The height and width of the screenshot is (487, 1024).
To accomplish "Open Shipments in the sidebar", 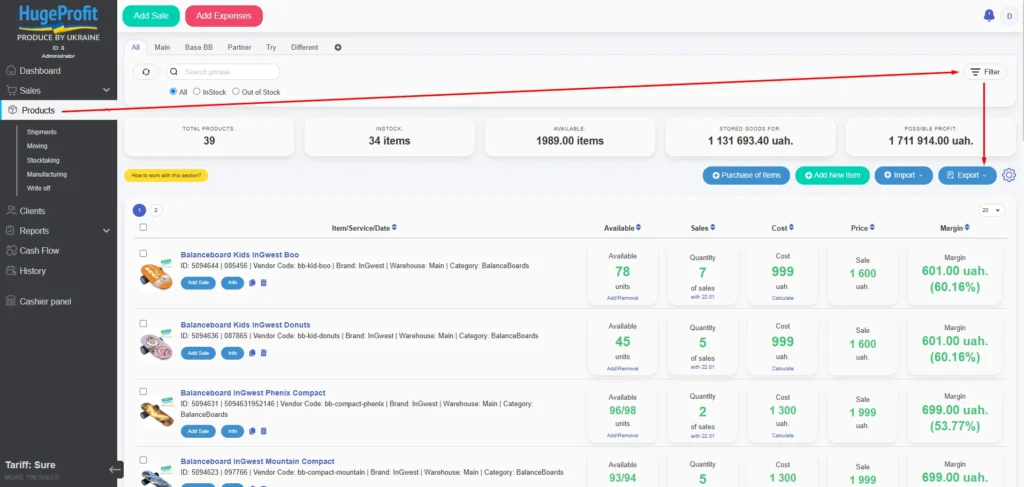I will pyautogui.click(x=42, y=132).
